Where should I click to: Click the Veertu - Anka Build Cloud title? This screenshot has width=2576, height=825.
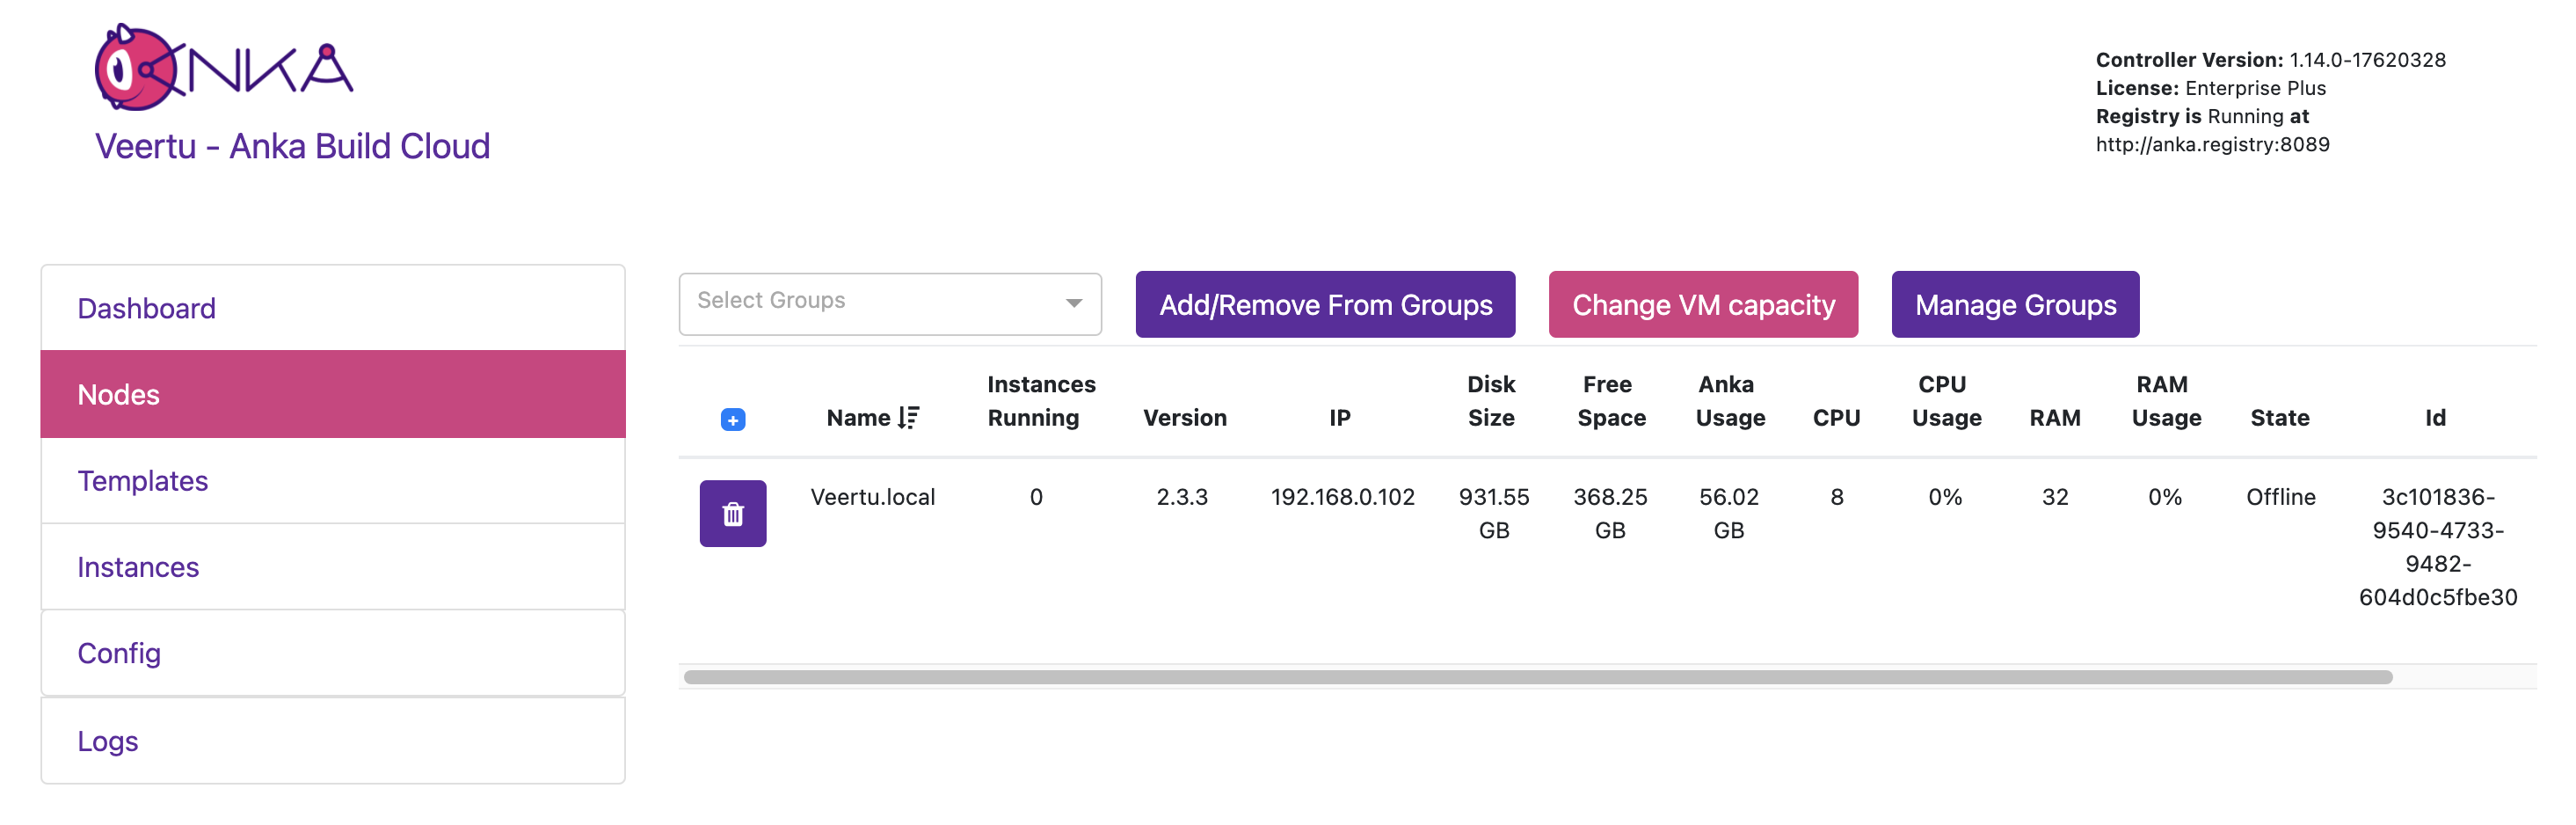point(292,146)
